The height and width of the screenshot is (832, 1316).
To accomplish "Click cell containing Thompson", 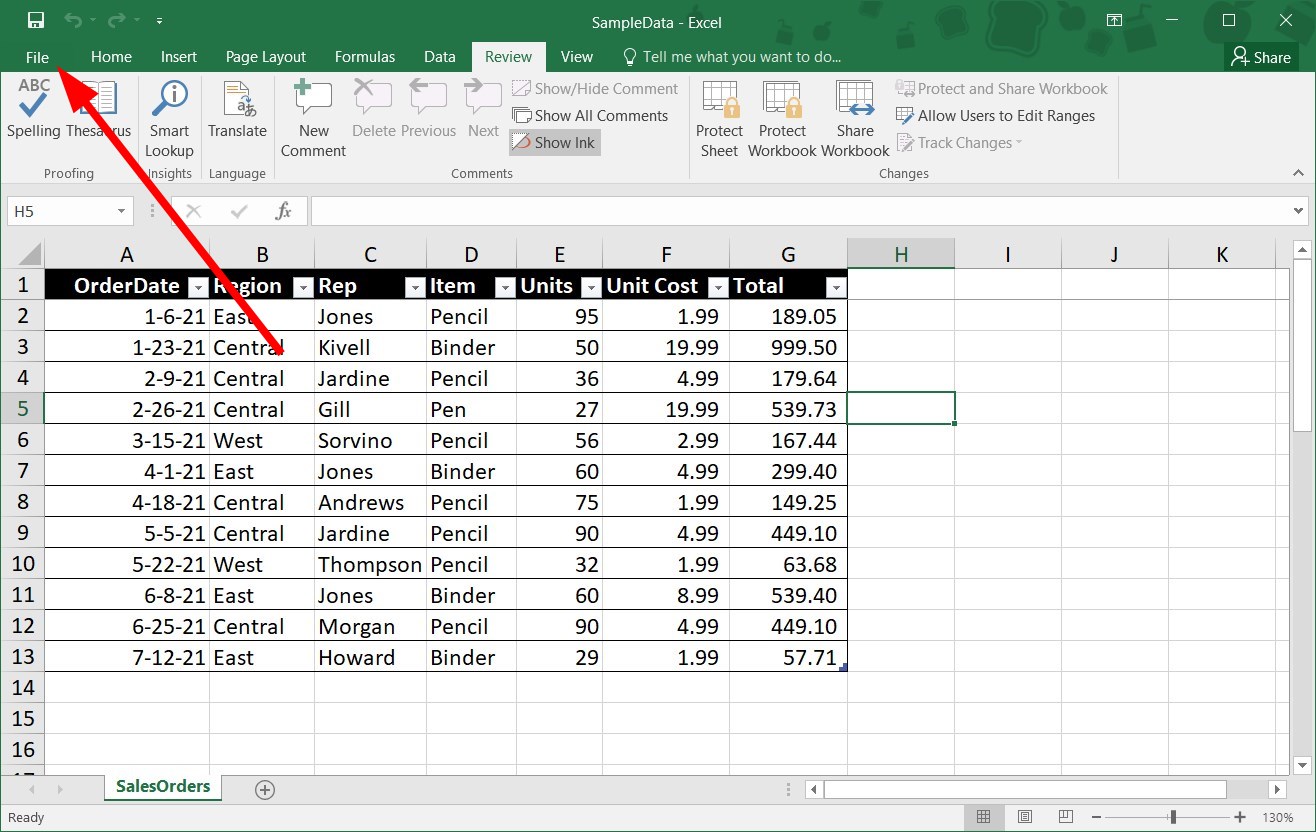I will pyautogui.click(x=370, y=564).
